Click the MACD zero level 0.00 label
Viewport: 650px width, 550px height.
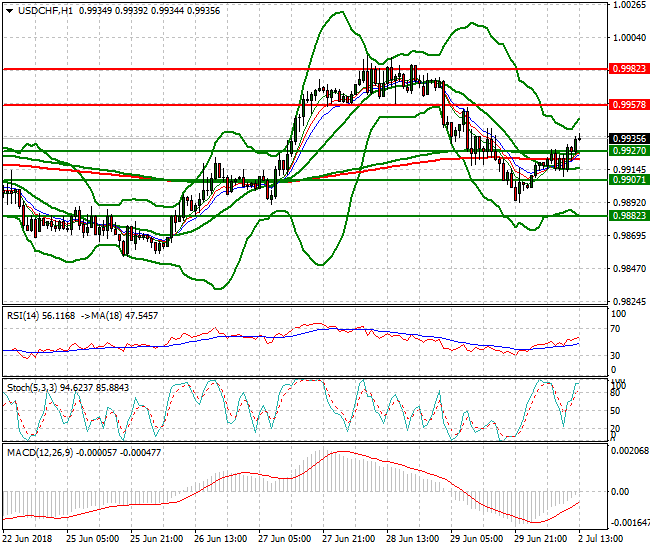coord(620,492)
